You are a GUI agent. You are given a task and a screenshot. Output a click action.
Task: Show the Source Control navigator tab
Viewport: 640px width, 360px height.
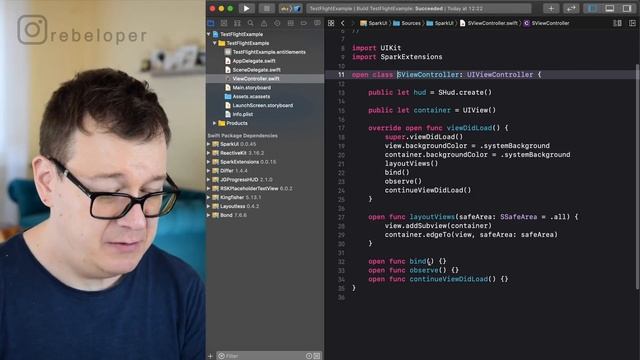tap(224, 23)
